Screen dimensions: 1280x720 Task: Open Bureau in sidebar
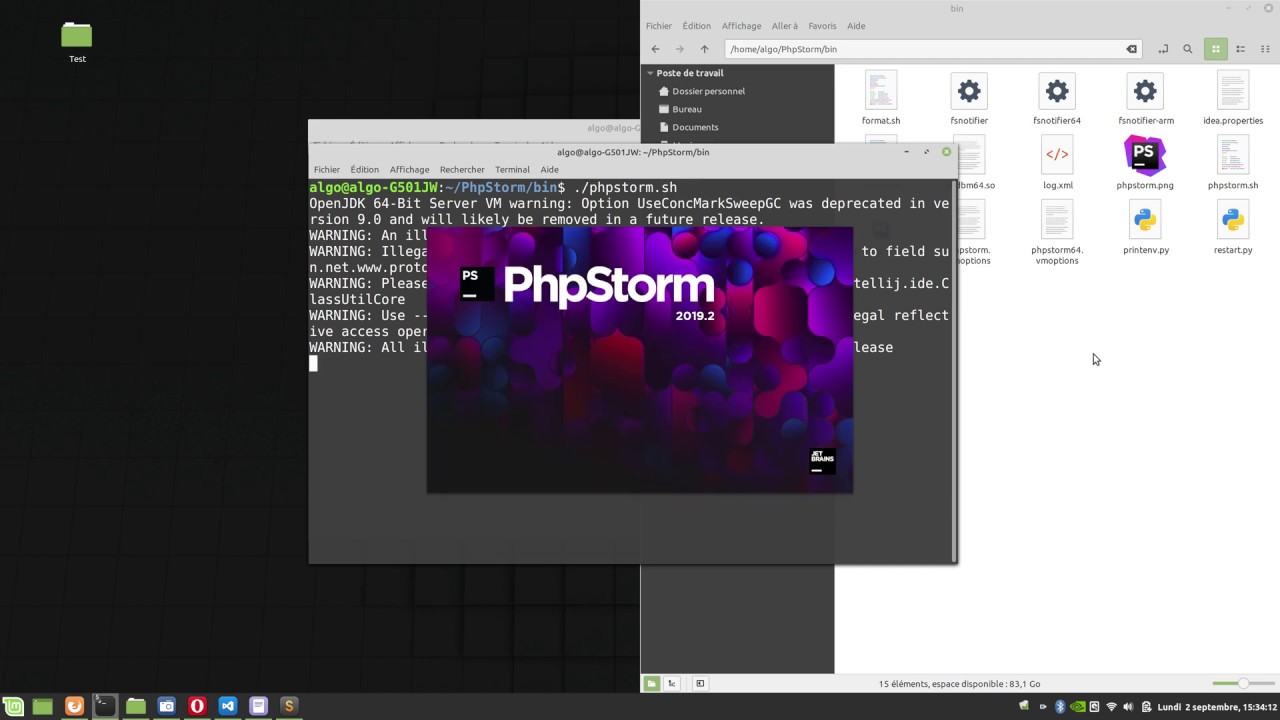[687, 109]
